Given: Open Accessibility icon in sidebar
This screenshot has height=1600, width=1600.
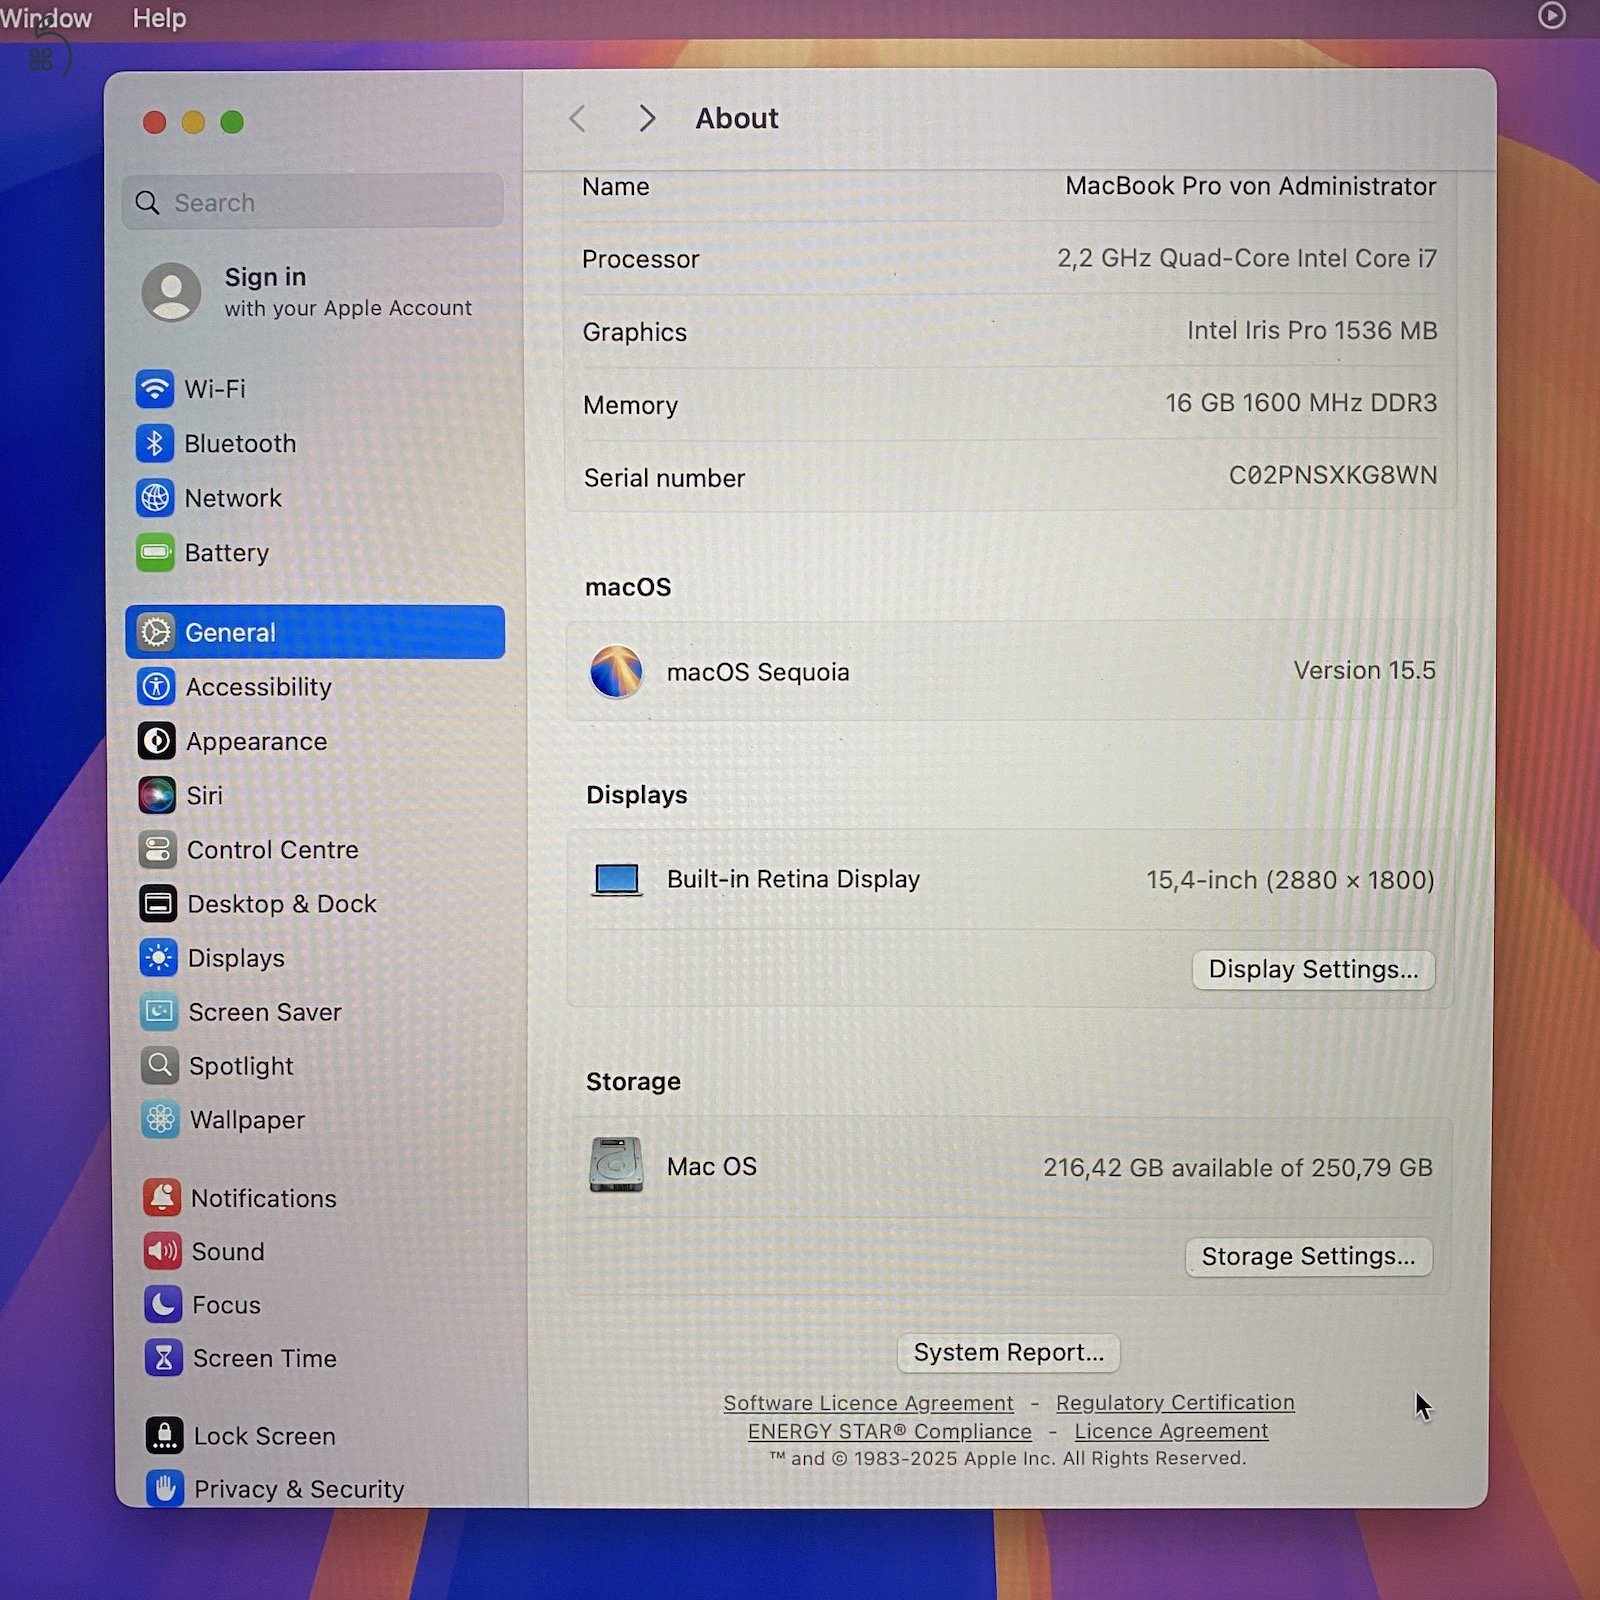Looking at the screenshot, I should [157, 686].
